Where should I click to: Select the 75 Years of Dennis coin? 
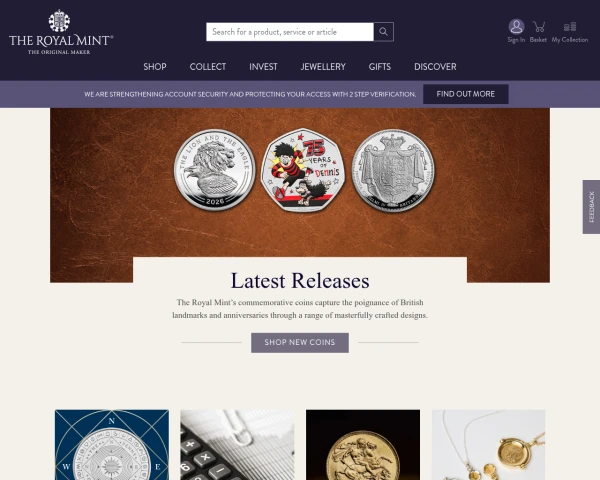[303, 170]
